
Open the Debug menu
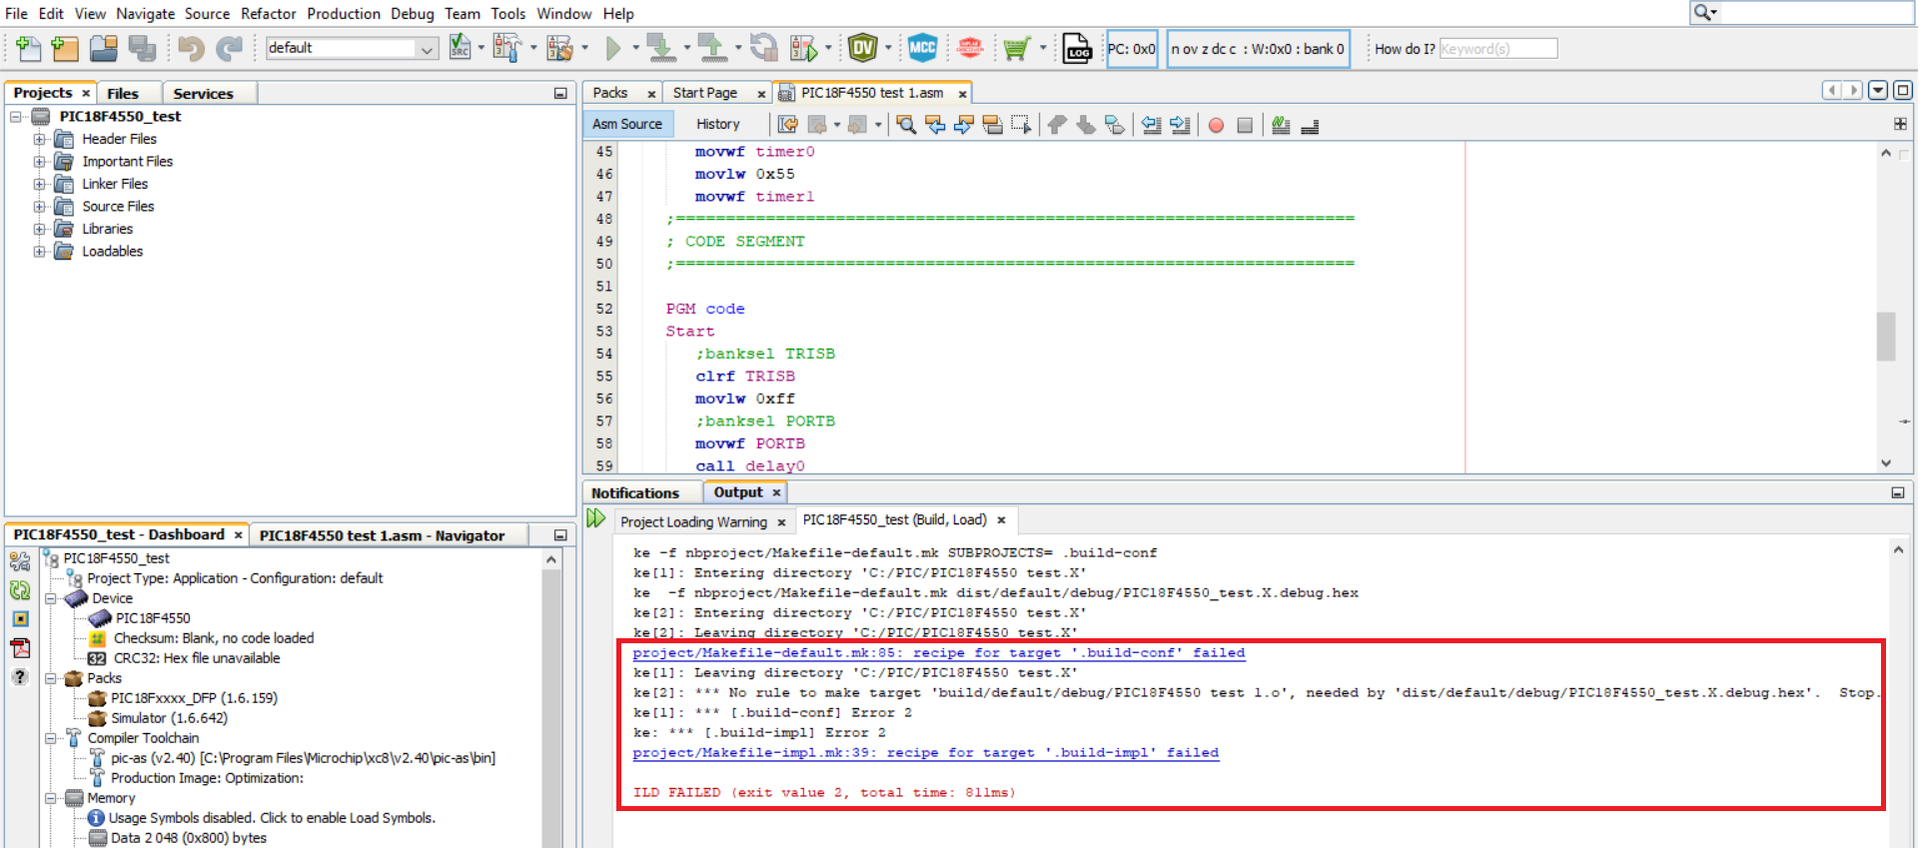point(412,14)
